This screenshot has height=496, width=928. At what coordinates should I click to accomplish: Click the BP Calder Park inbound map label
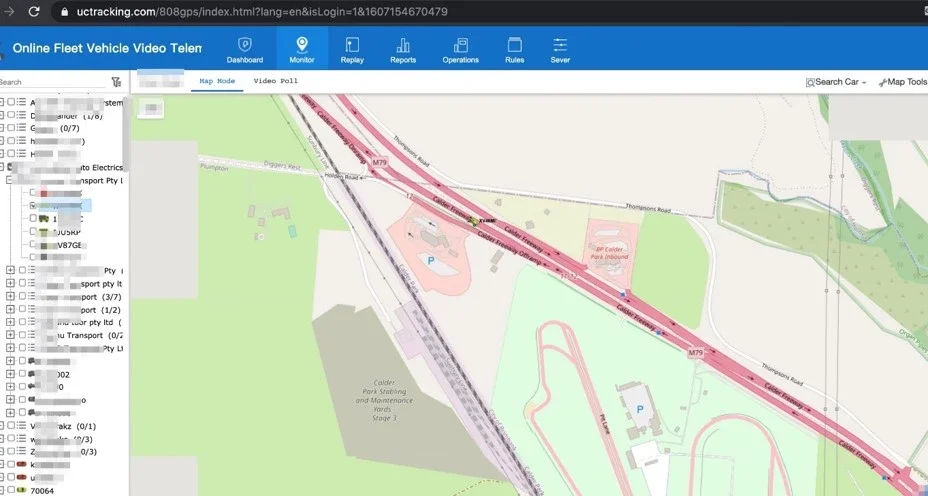tap(610, 253)
